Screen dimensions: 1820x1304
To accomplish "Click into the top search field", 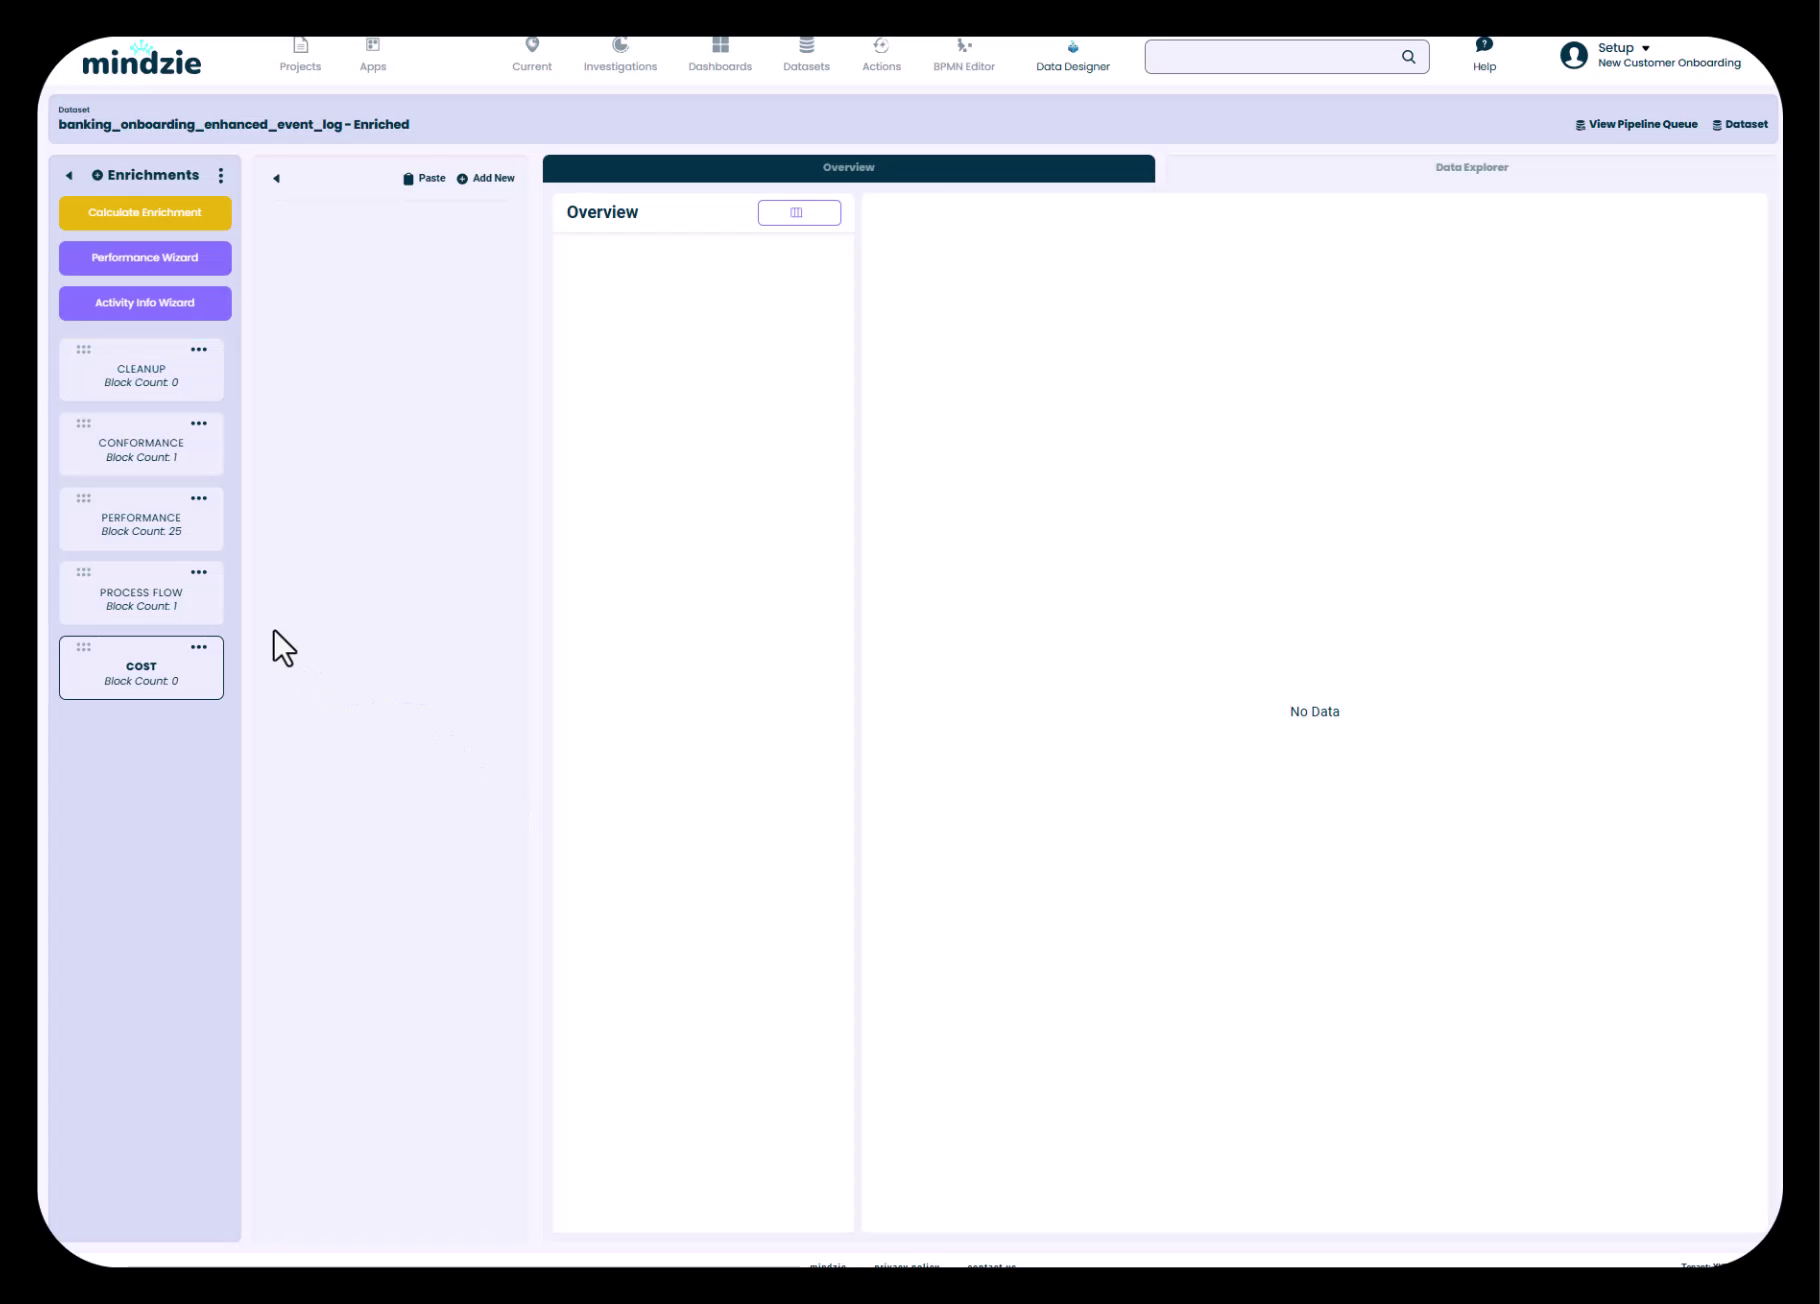I will [1270, 57].
